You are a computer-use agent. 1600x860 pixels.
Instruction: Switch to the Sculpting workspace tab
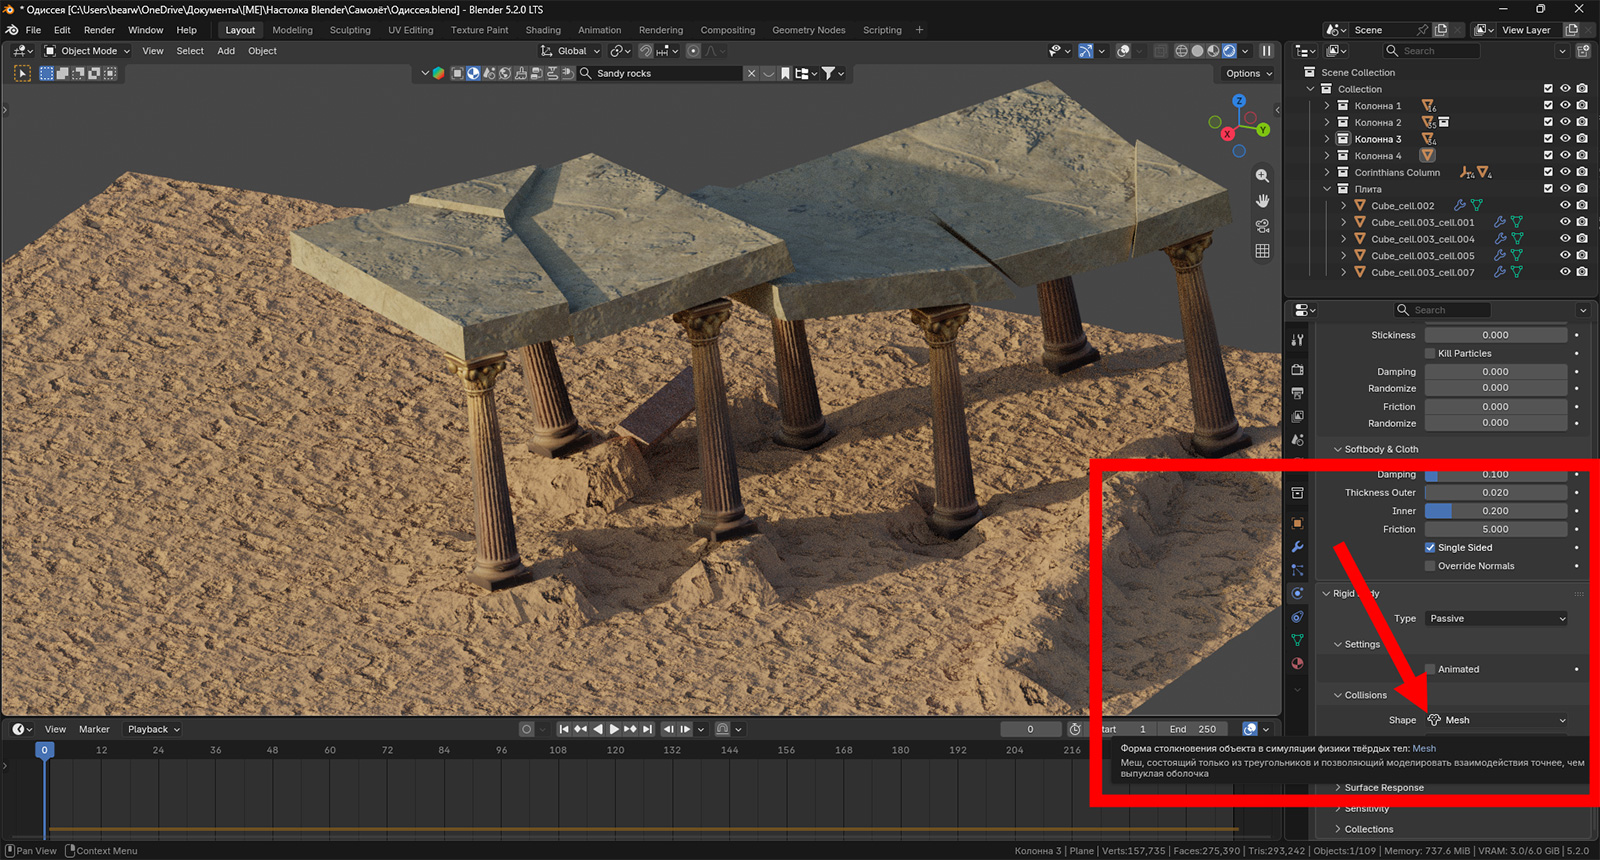pos(350,30)
